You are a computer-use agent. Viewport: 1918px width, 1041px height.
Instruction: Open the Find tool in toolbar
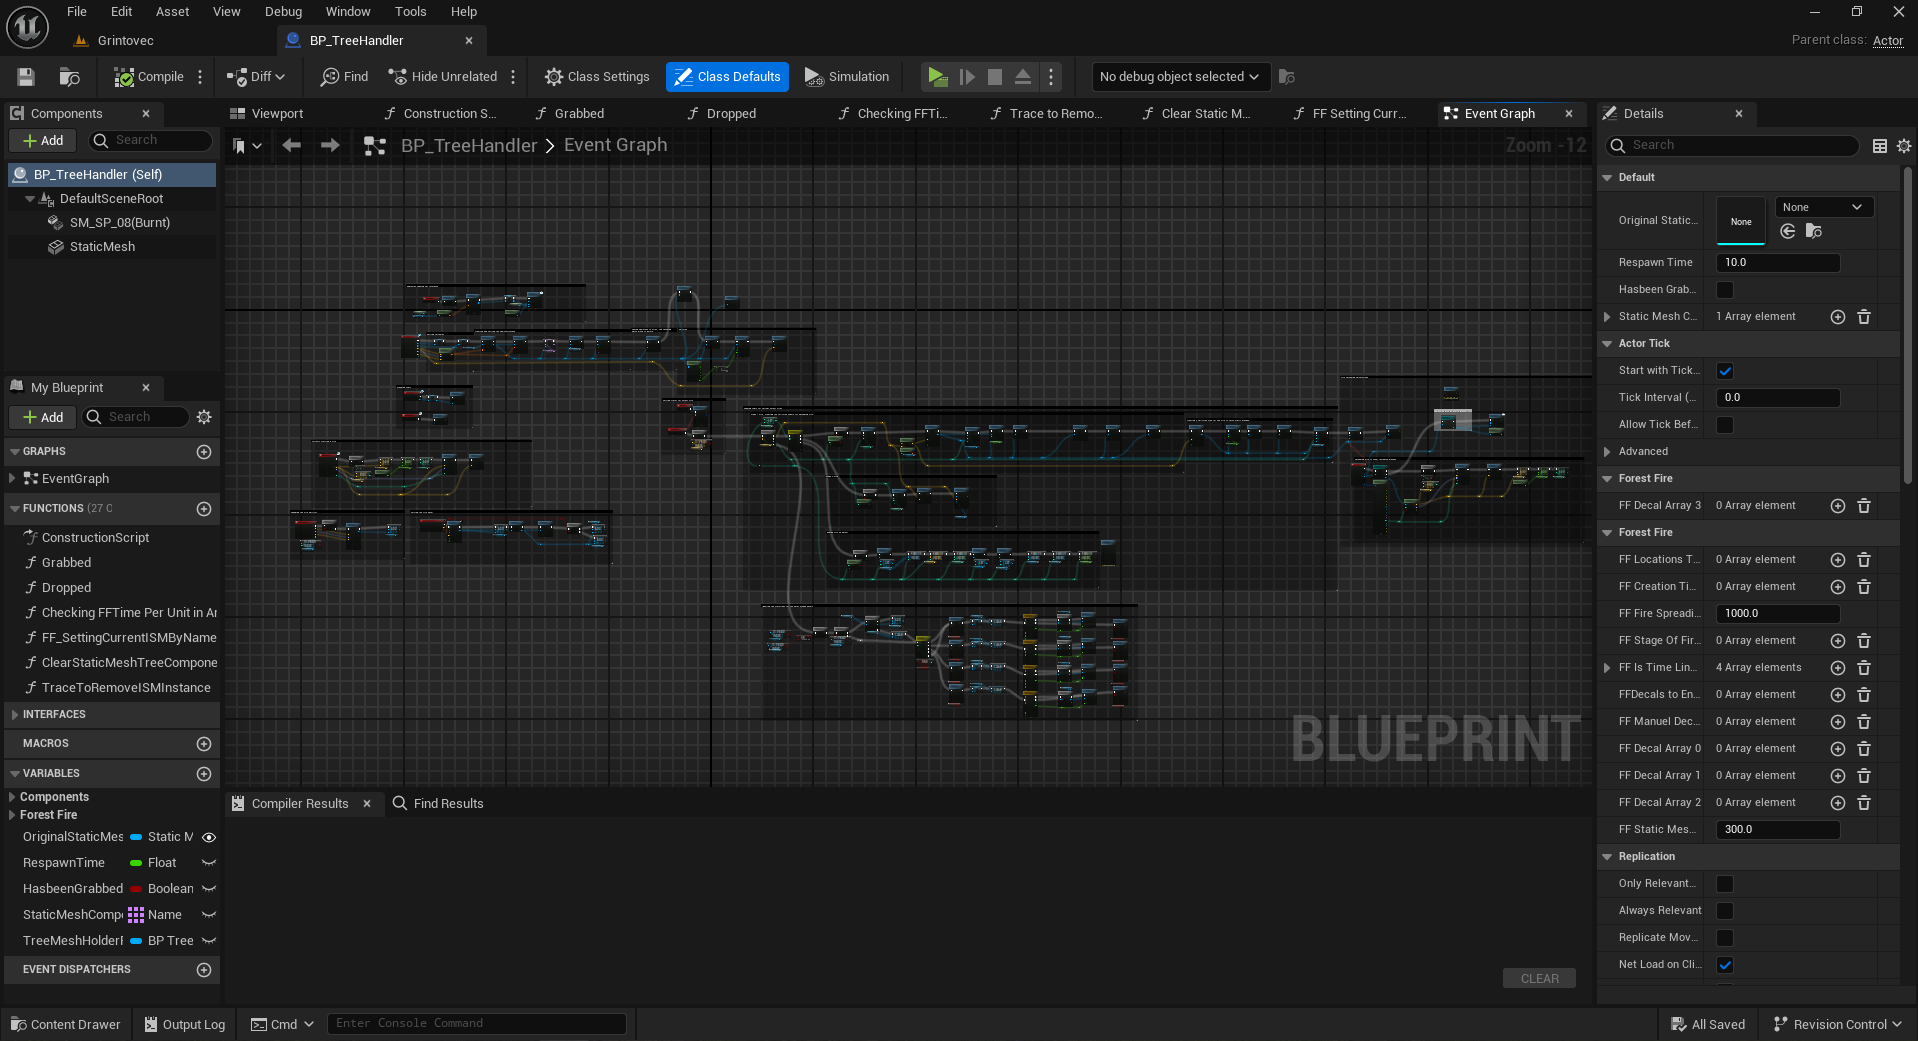[344, 77]
